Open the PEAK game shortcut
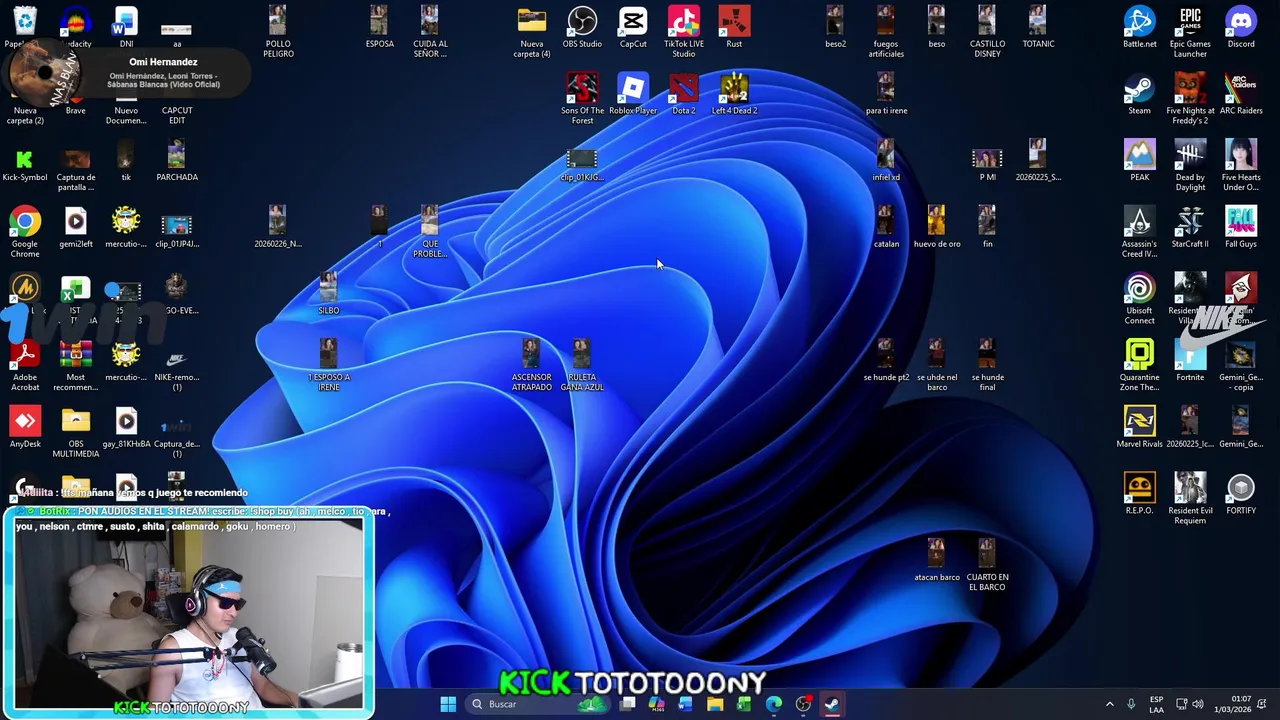Viewport: 1280px width, 720px height. coord(1140,161)
